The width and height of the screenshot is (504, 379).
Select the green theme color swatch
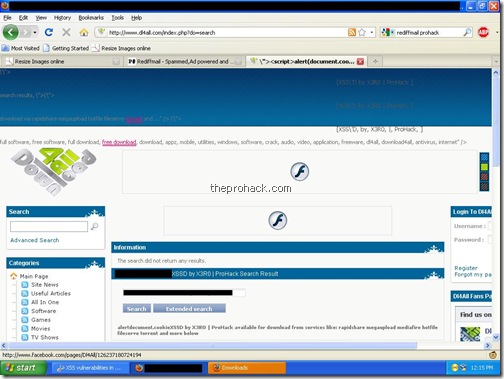[484, 167]
